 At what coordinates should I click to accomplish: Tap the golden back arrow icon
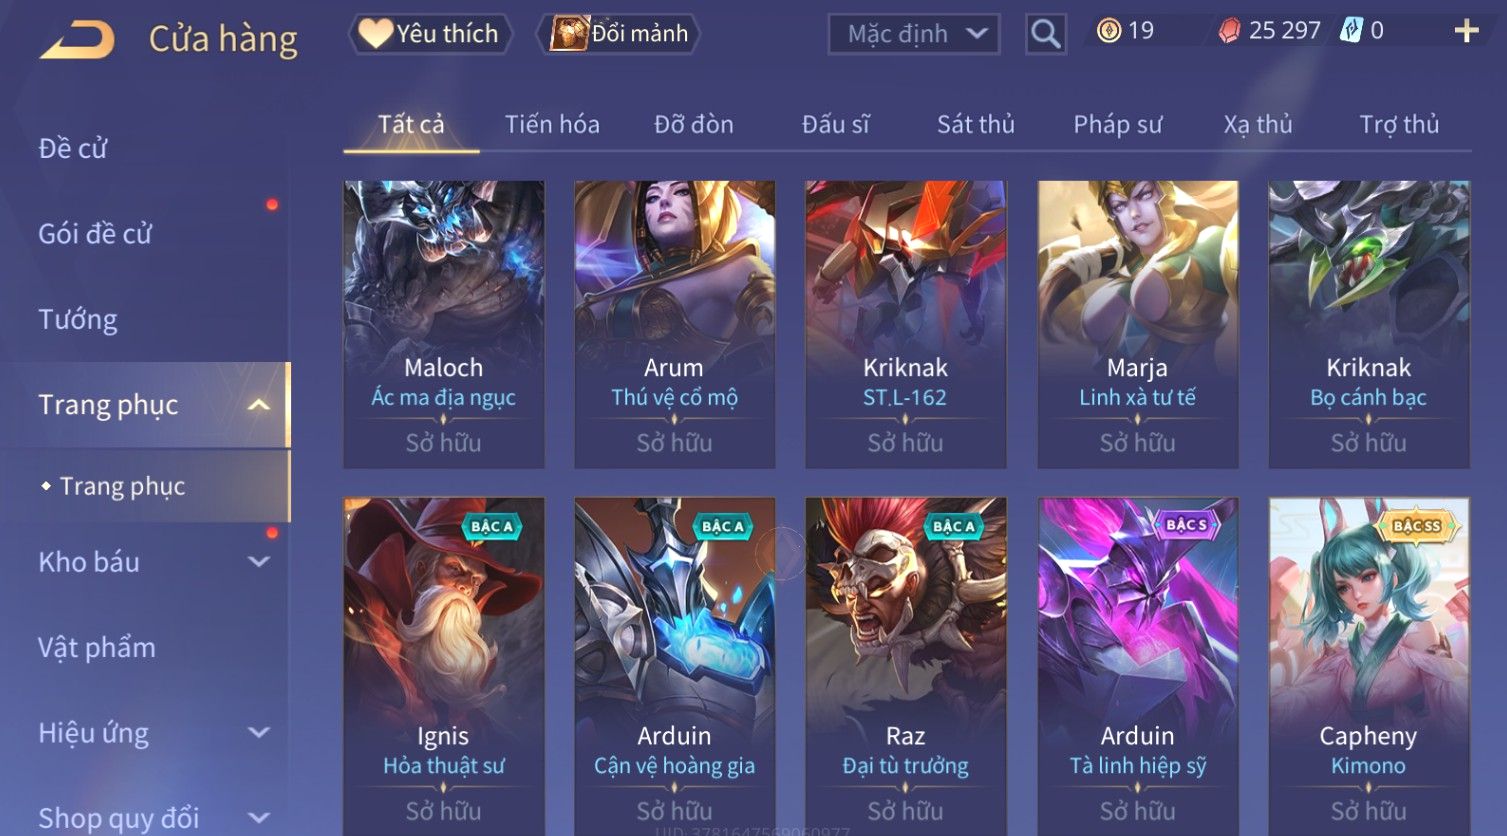[78, 39]
